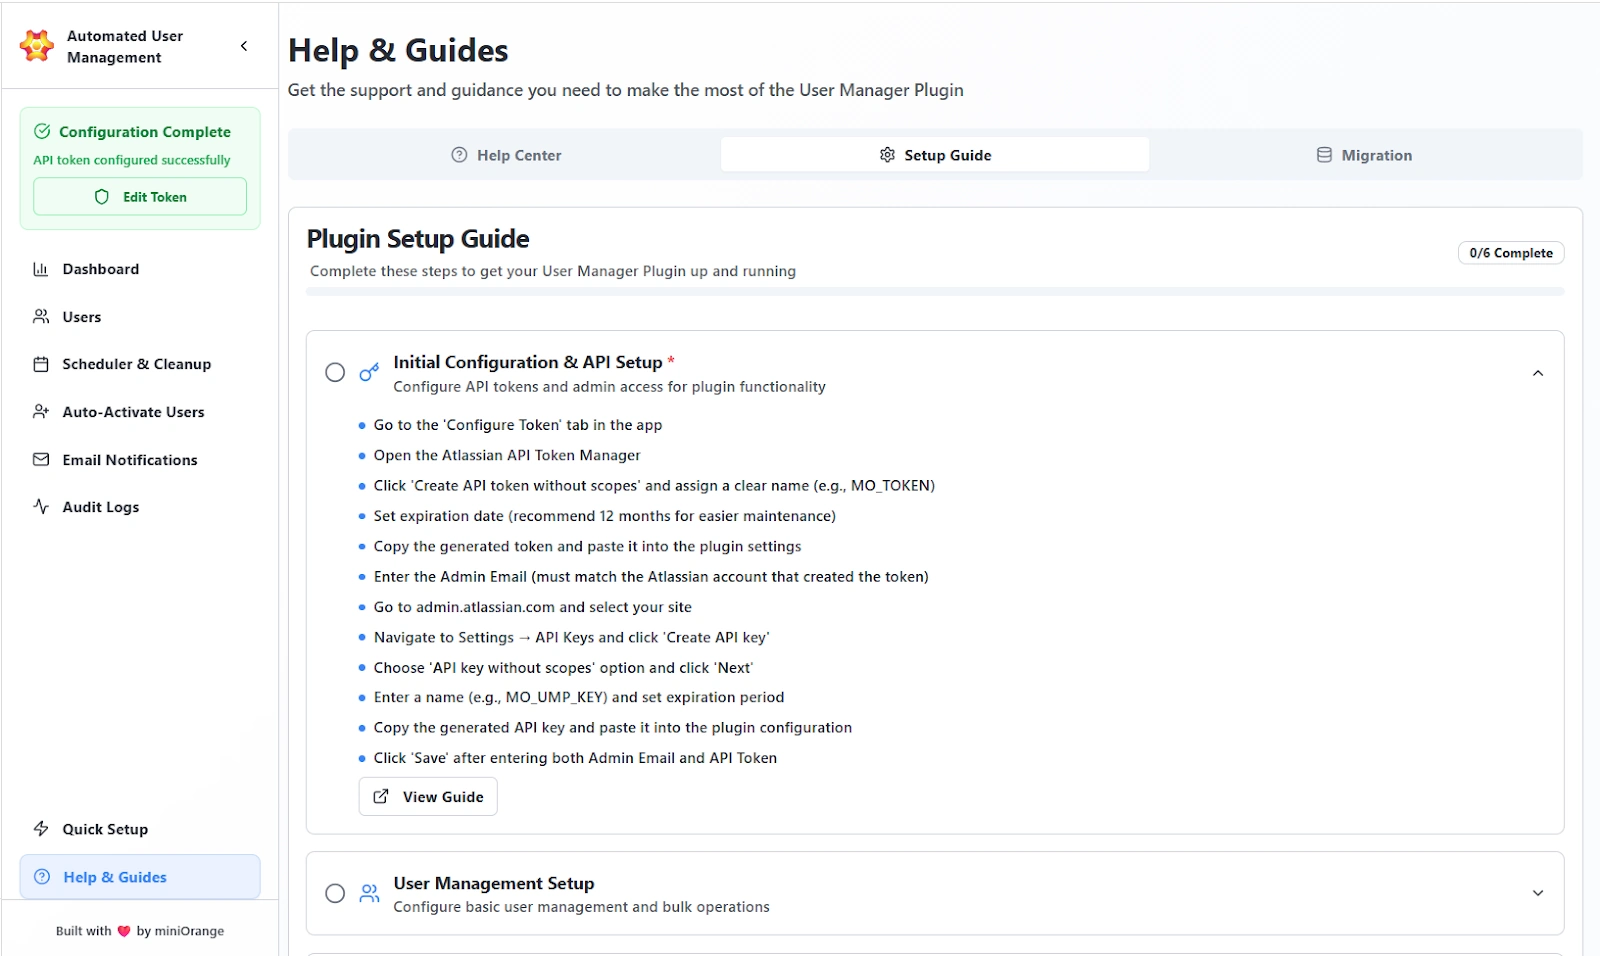Switch to the Help Center tab
Image resolution: width=1600 pixels, height=956 pixels.
pyautogui.click(x=506, y=155)
